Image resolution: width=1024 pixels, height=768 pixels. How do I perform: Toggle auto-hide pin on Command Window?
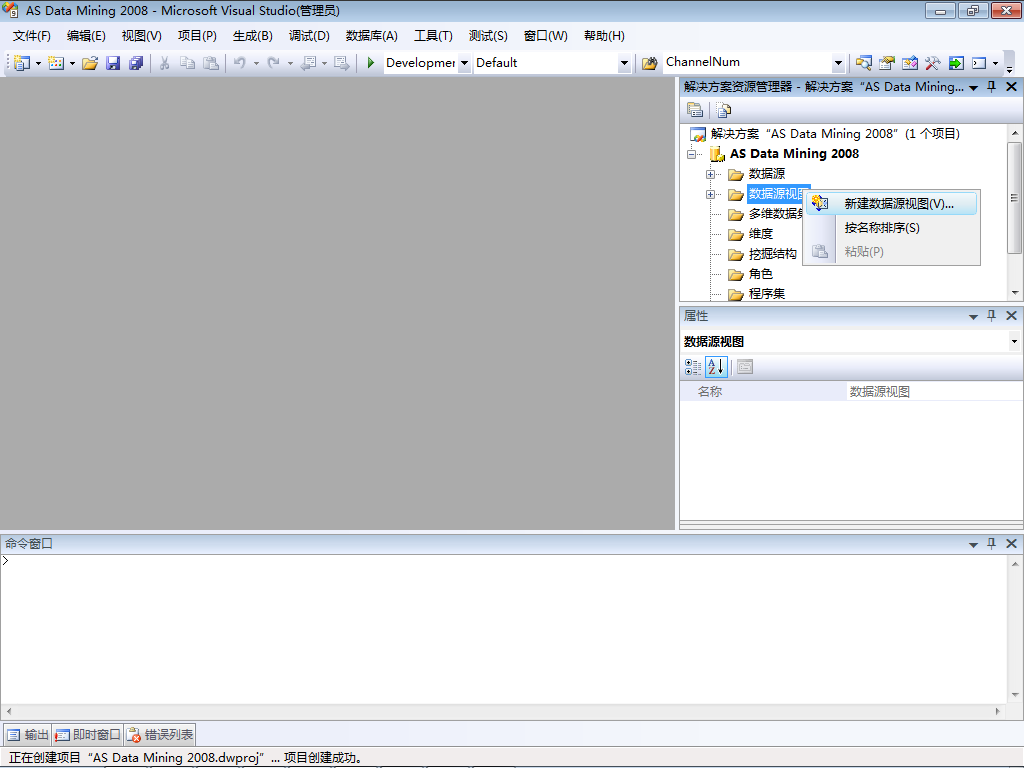[x=991, y=543]
